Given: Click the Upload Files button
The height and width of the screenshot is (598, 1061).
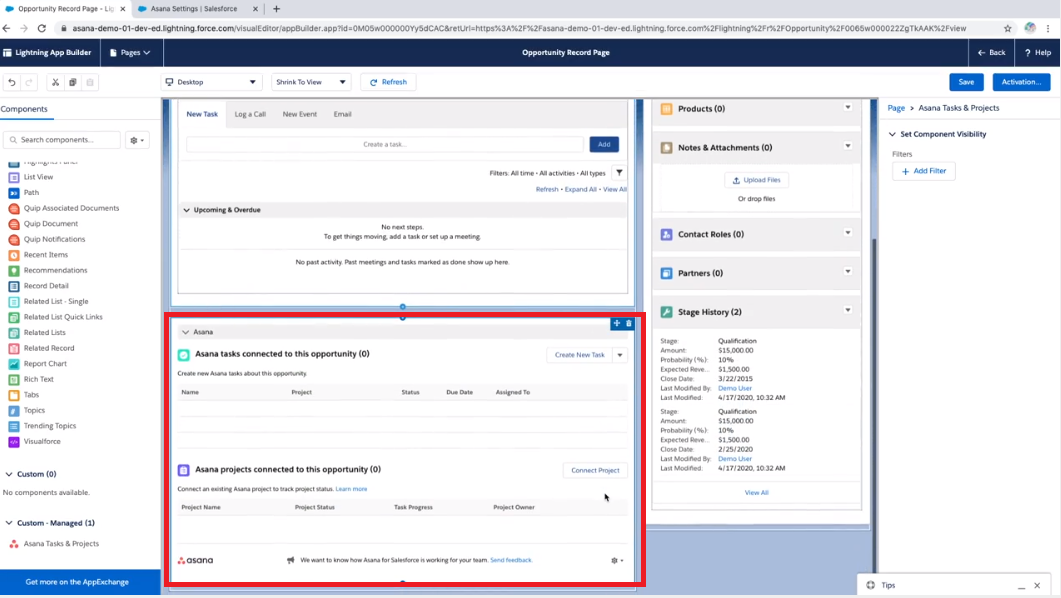Looking at the screenshot, I should coord(757,180).
